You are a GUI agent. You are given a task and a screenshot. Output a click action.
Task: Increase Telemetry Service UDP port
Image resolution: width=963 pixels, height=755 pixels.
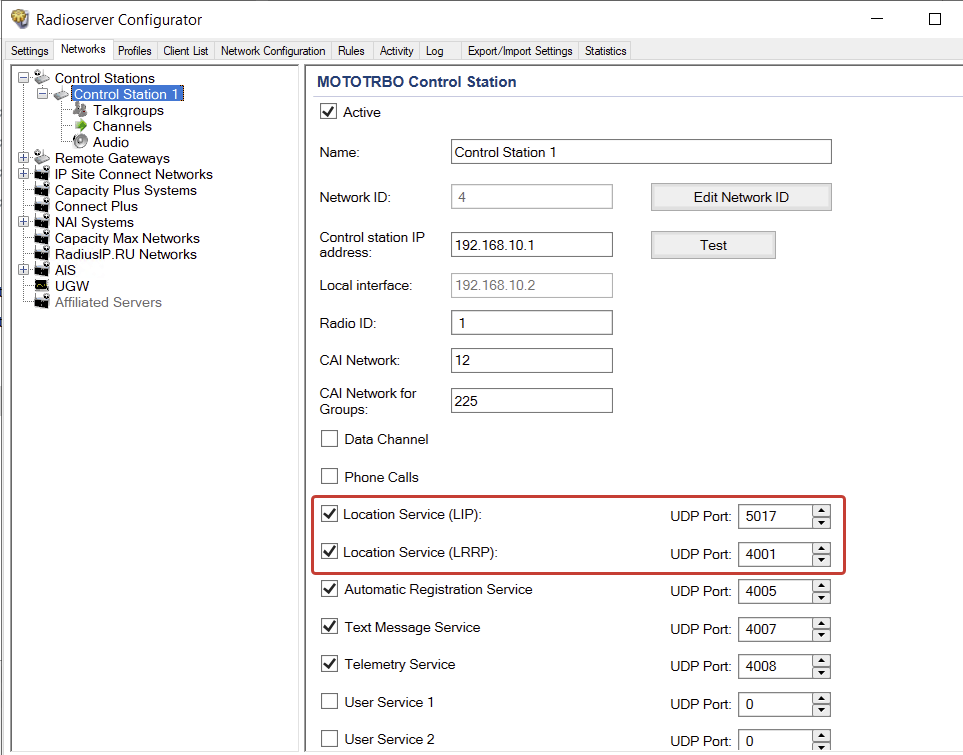821,660
